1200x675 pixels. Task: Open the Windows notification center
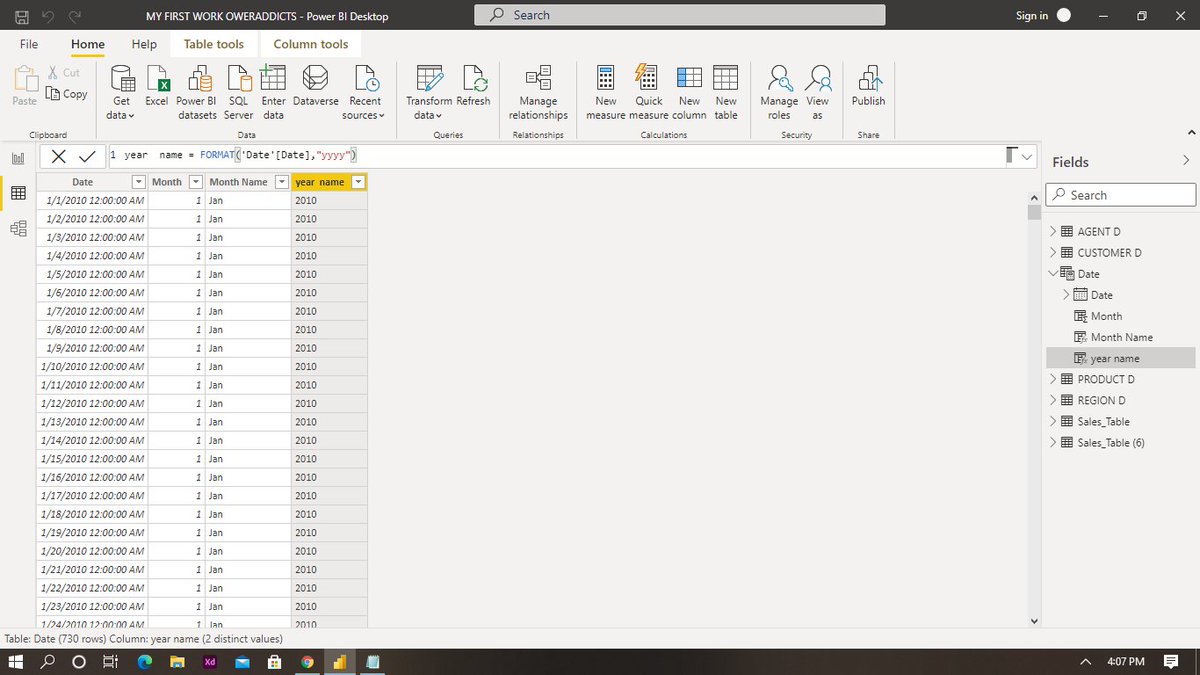click(x=1170, y=662)
